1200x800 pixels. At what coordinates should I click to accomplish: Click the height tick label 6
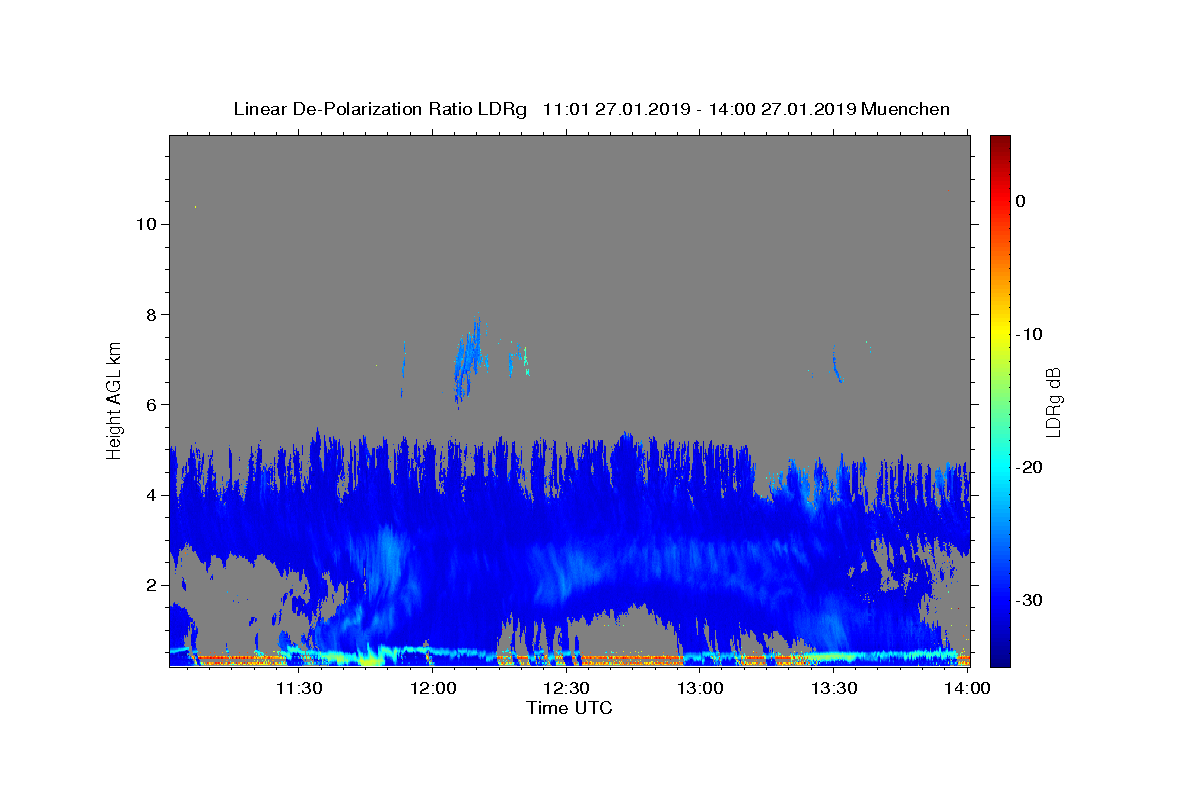tap(150, 404)
